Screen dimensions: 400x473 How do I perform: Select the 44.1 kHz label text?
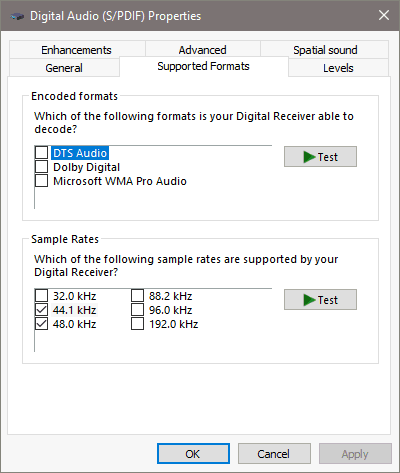pos(74,310)
